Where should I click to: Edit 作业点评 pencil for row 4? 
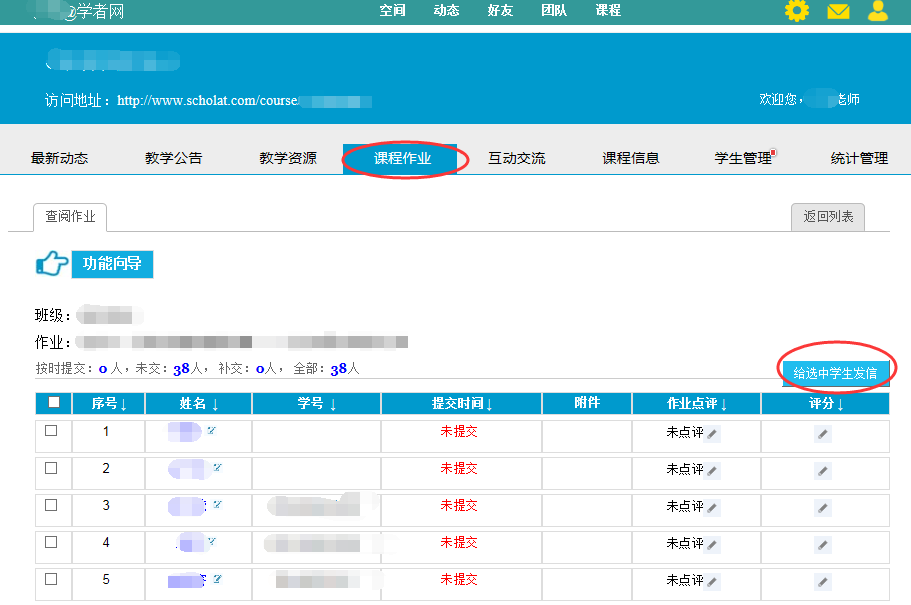click(x=712, y=545)
